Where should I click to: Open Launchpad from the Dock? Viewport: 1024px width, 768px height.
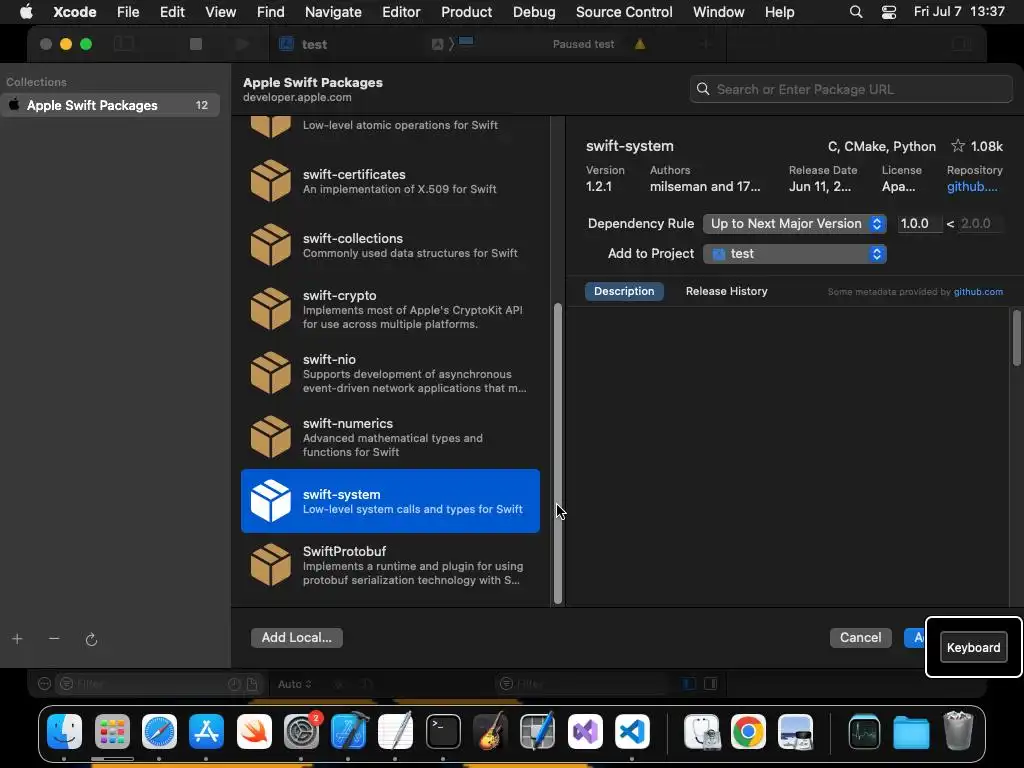coord(112,731)
